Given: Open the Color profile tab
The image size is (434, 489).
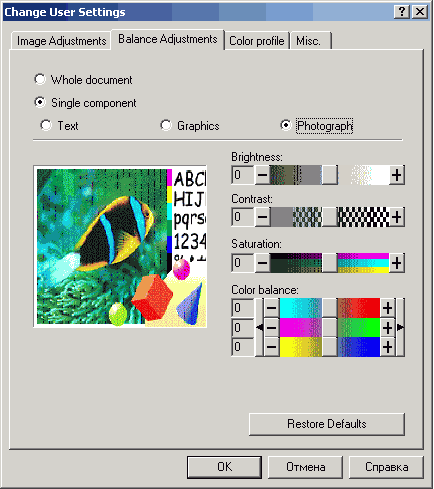Looking at the screenshot, I should pos(257,41).
